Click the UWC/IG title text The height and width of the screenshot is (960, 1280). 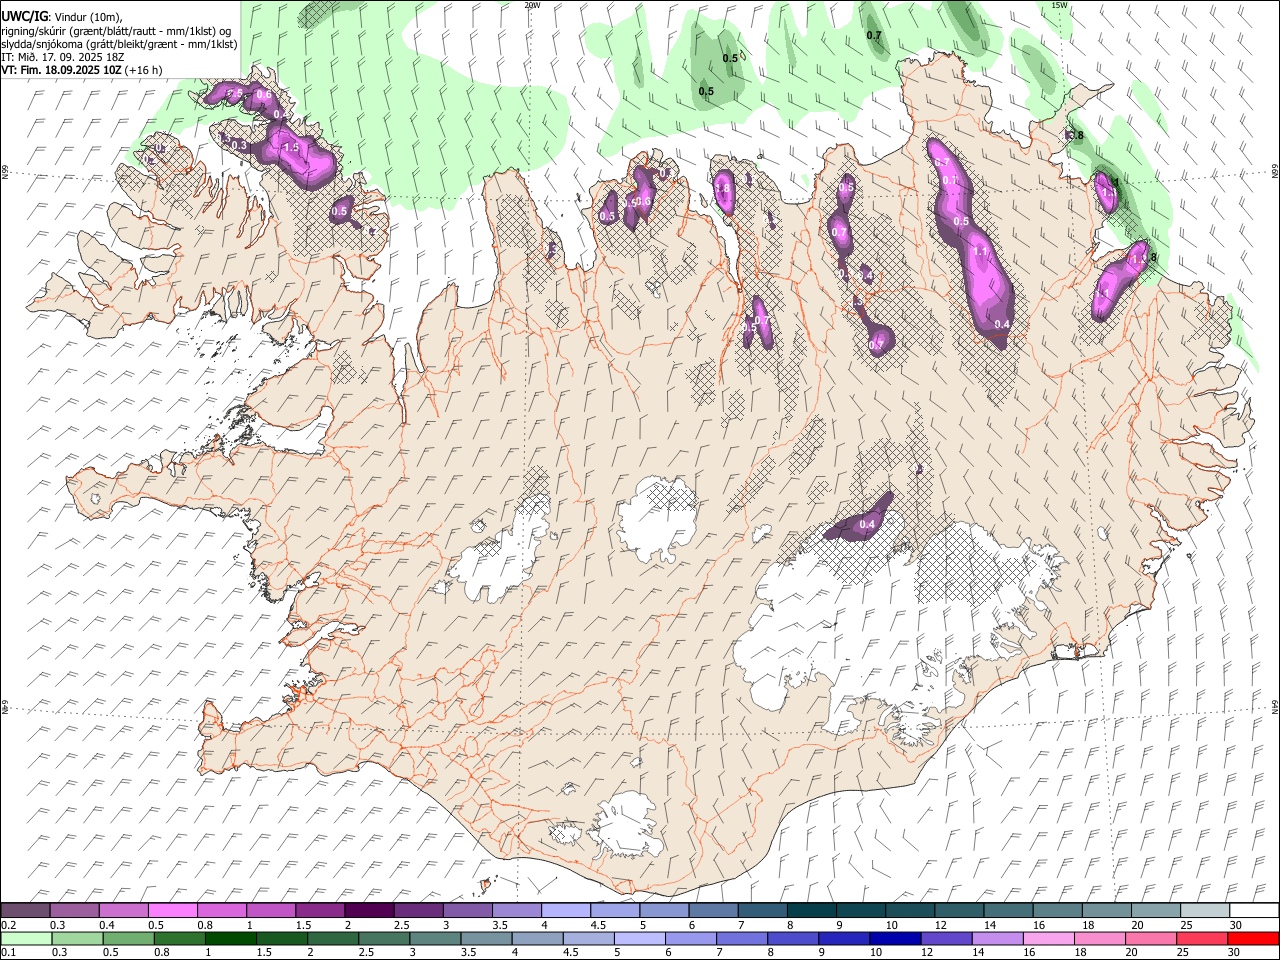pos(24,17)
